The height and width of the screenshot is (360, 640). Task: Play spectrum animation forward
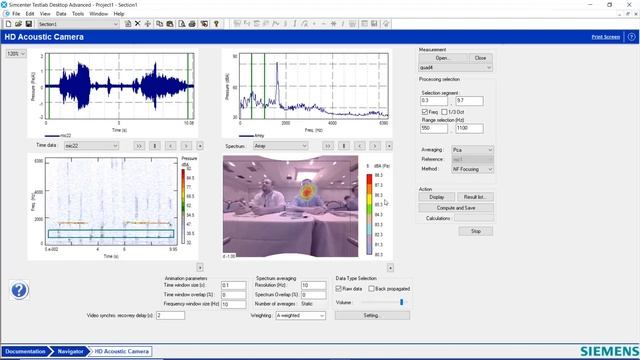pos(328,146)
